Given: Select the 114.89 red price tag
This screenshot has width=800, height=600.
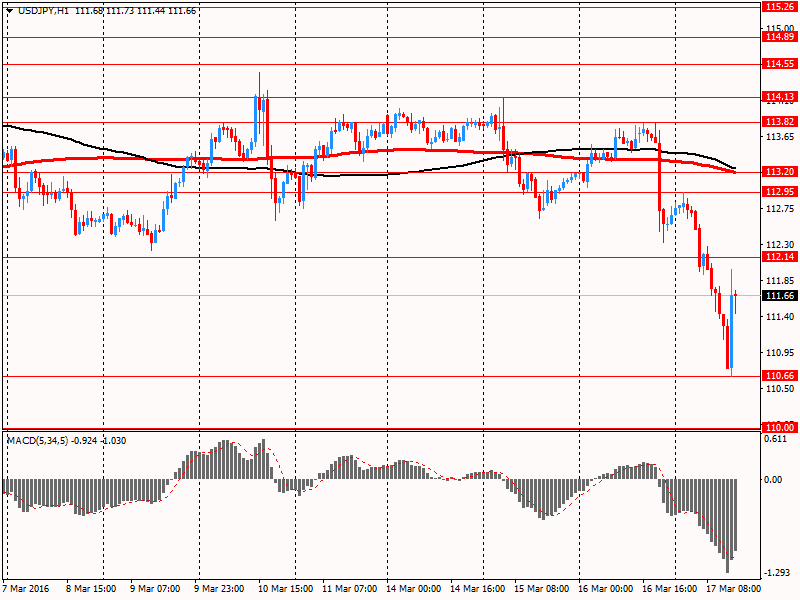Looking at the screenshot, I should (x=779, y=37).
